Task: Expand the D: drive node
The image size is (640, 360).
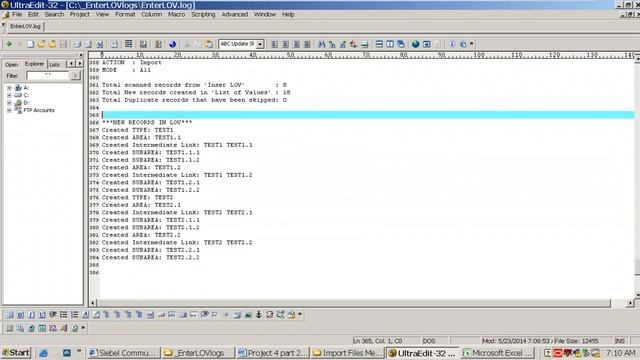Action: pos(9,103)
